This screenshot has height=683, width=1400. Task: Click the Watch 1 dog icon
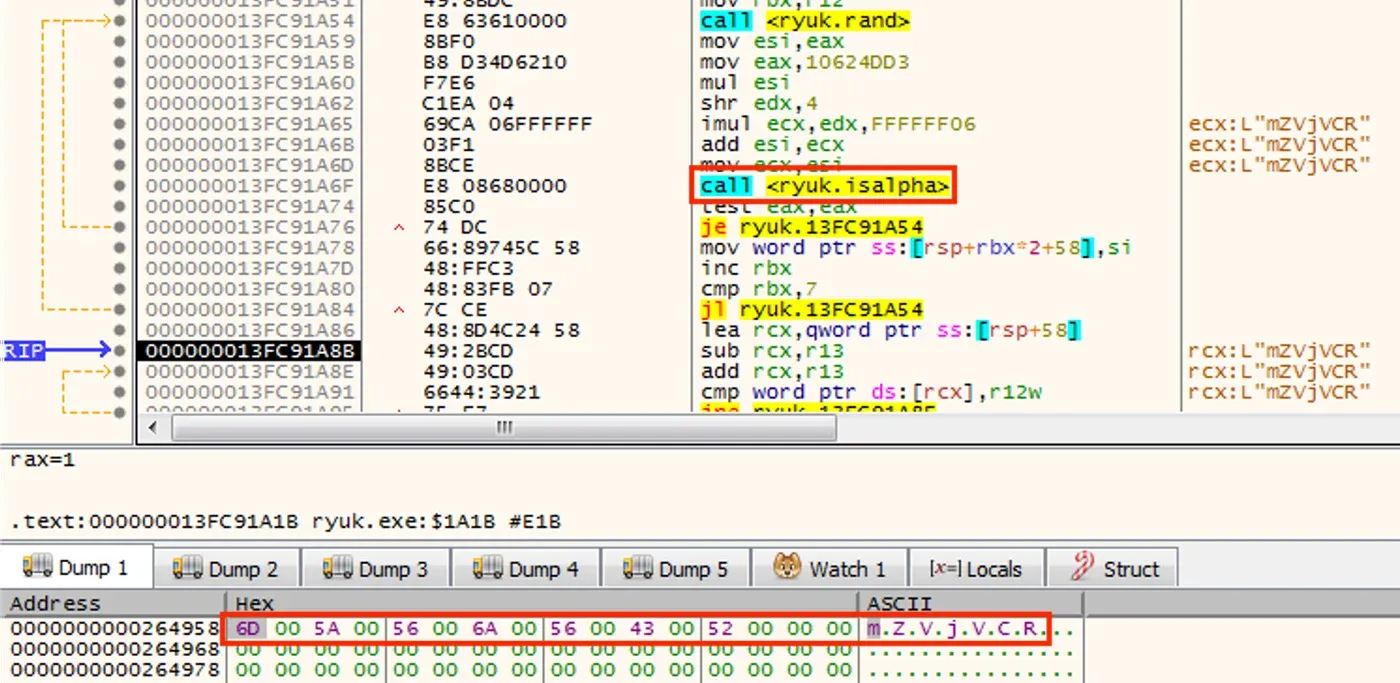click(x=788, y=567)
